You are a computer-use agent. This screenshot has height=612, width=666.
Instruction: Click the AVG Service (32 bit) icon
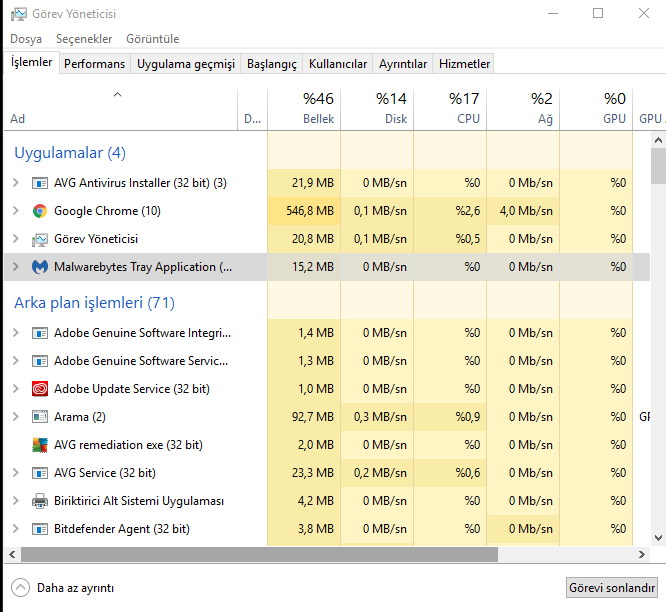40,473
